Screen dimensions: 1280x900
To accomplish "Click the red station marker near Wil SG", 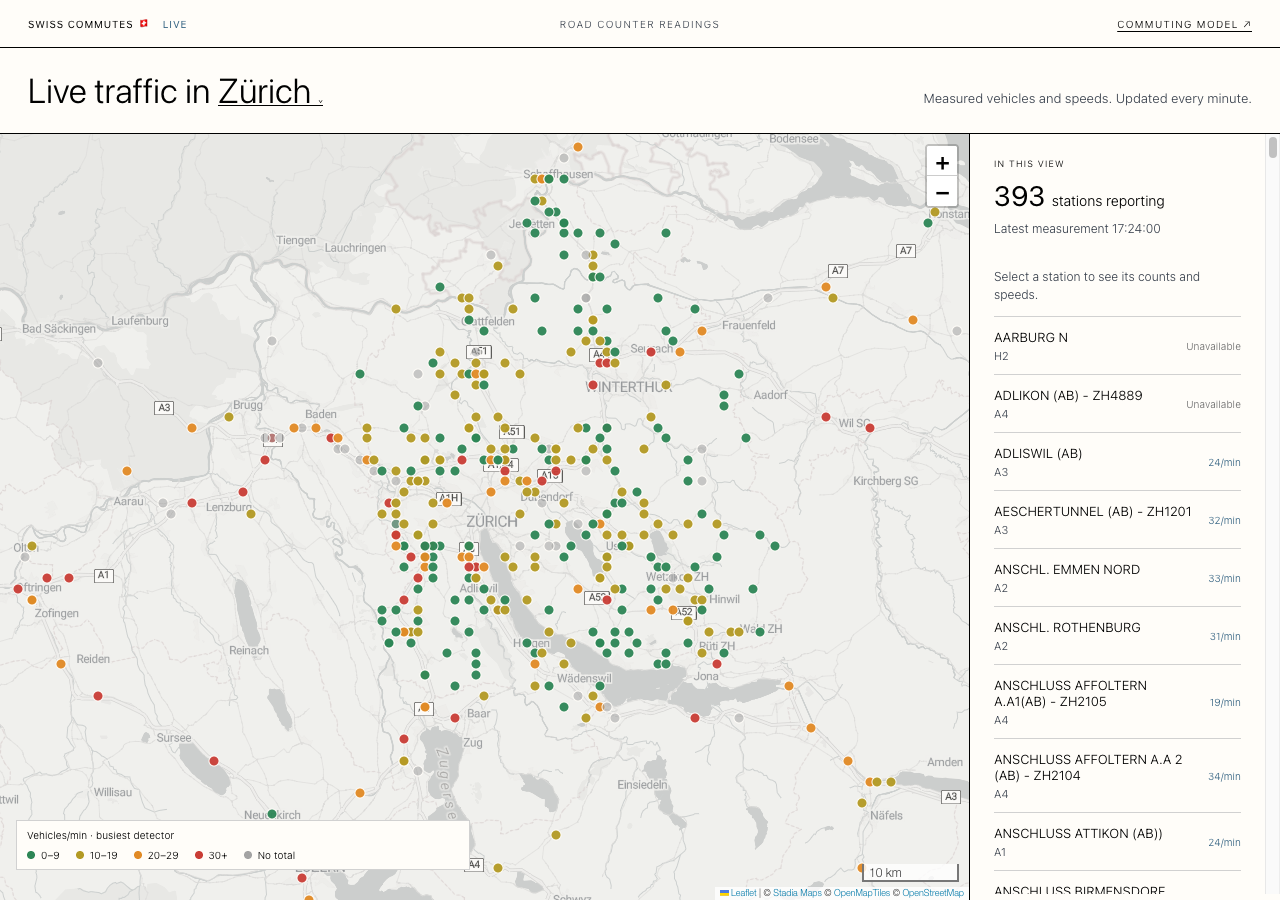I will (x=870, y=428).
